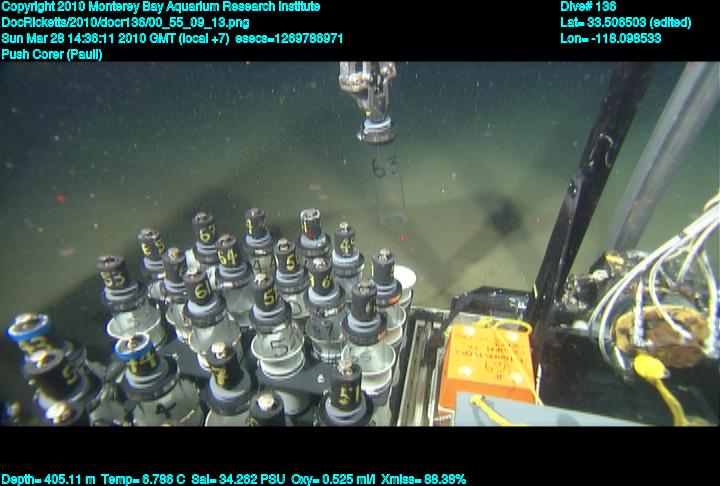Viewport: 720px width, 486px height.
Task: Click the core handle labeled 64
Action: pyautogui.click(x=227, y=252)
